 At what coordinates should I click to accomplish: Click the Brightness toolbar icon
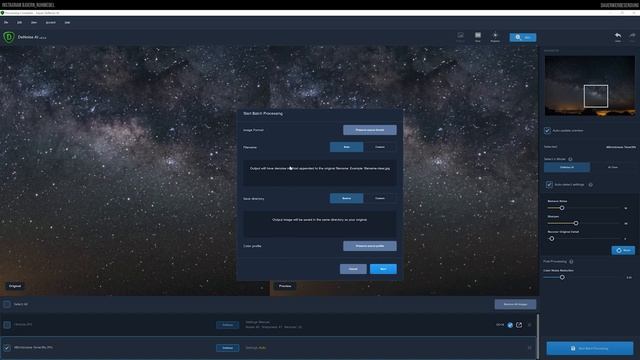pyautogui.click(x=495, y=37)
